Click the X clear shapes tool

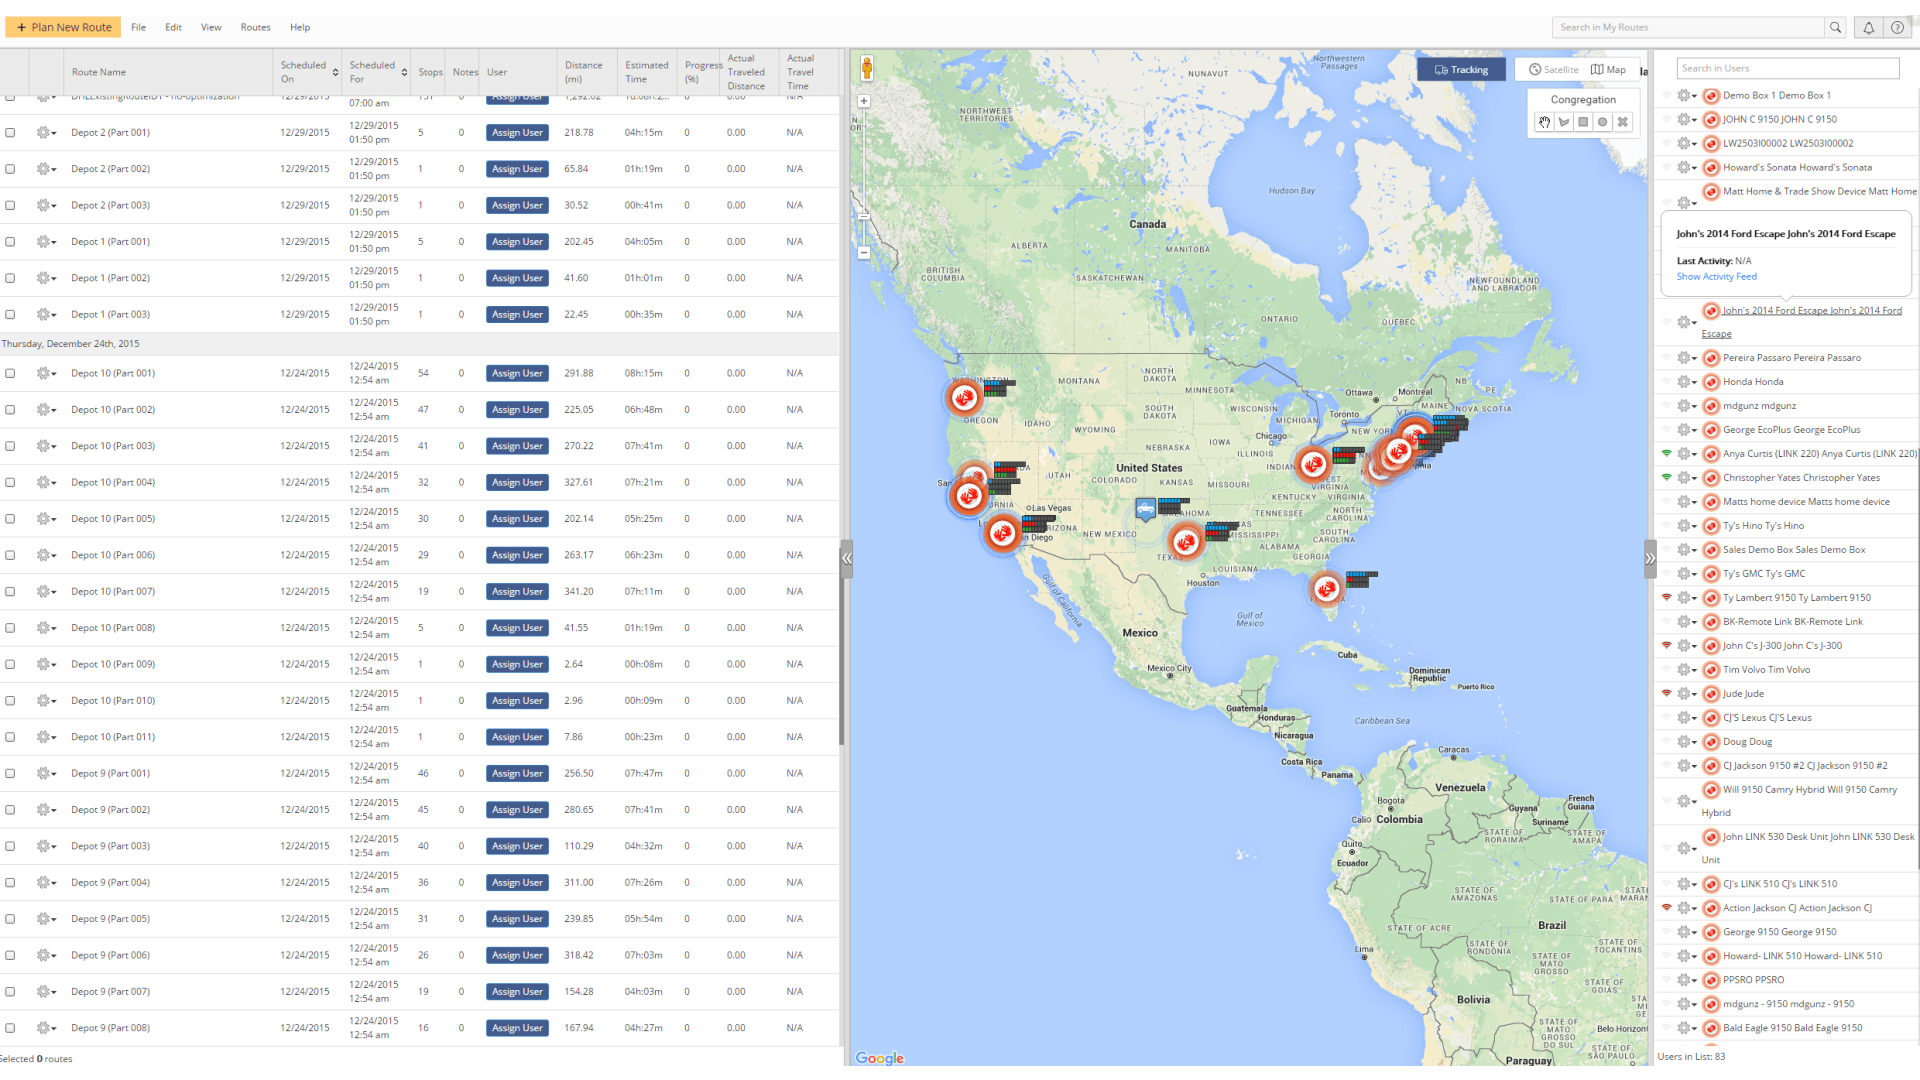[1623, 122]
